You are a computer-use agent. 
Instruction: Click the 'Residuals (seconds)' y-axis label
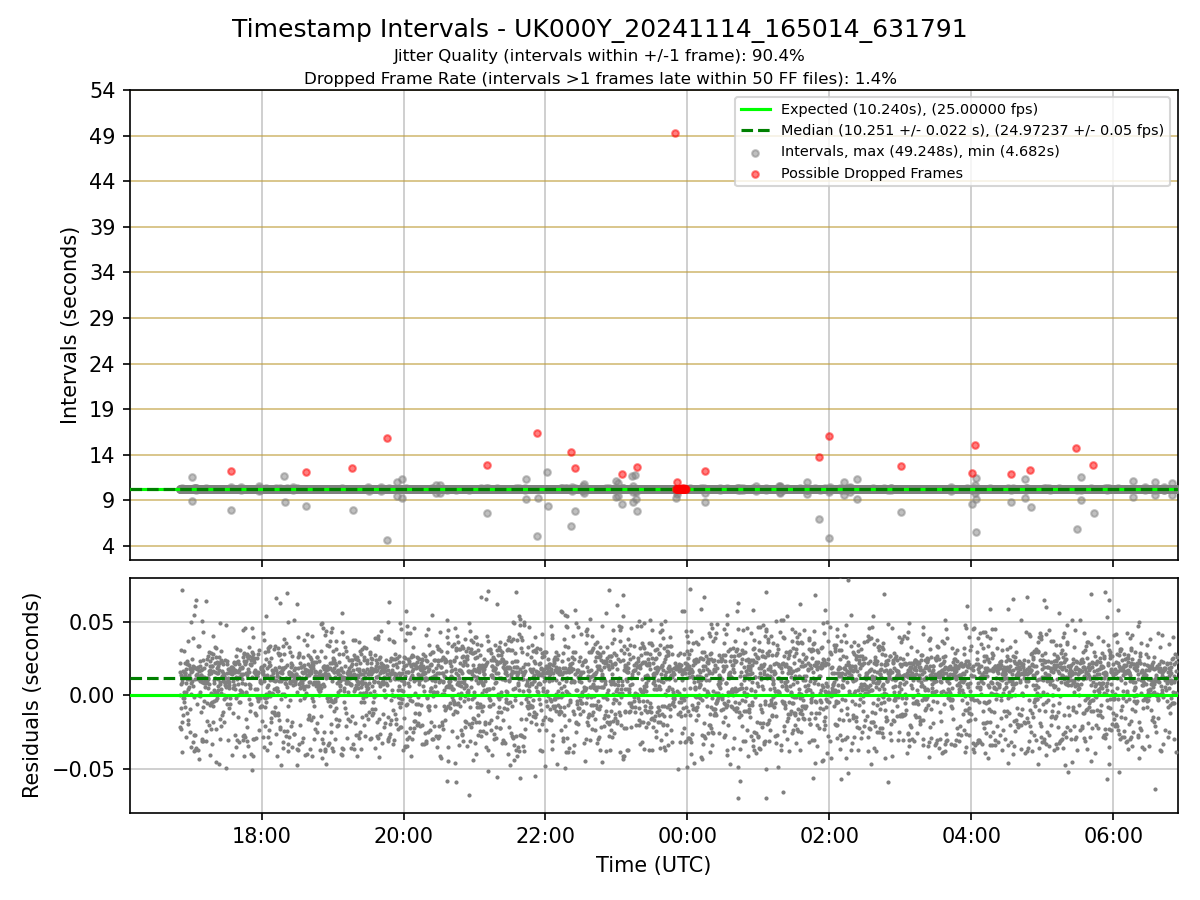pos(32,695)
